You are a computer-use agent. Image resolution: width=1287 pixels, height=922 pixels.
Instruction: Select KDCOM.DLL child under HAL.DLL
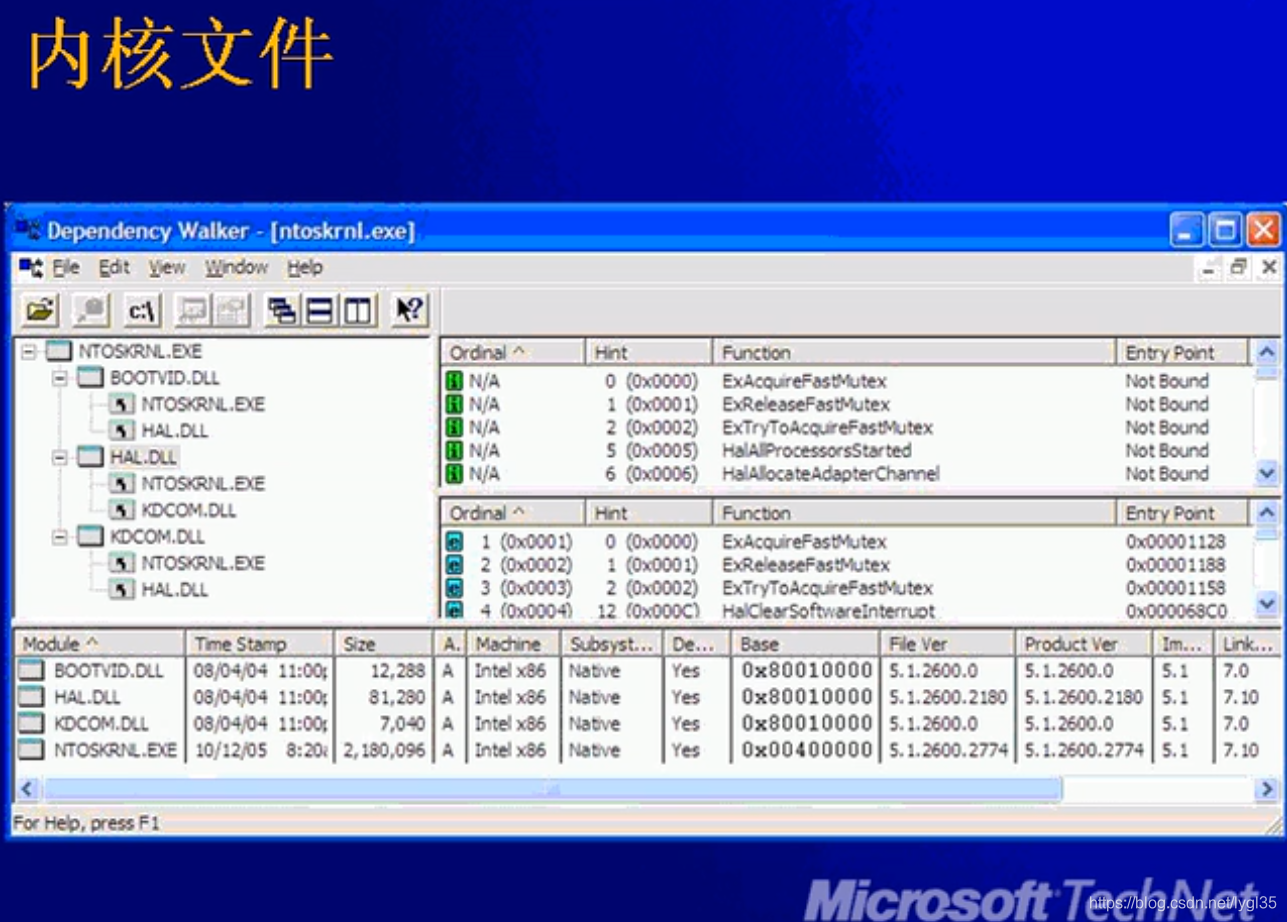[189, 510]
